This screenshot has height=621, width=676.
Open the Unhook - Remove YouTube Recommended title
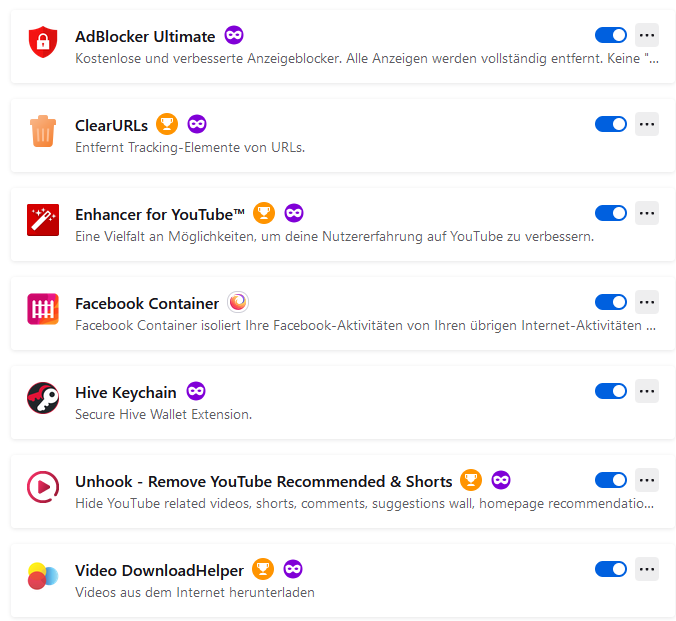(x=263, y=482)
